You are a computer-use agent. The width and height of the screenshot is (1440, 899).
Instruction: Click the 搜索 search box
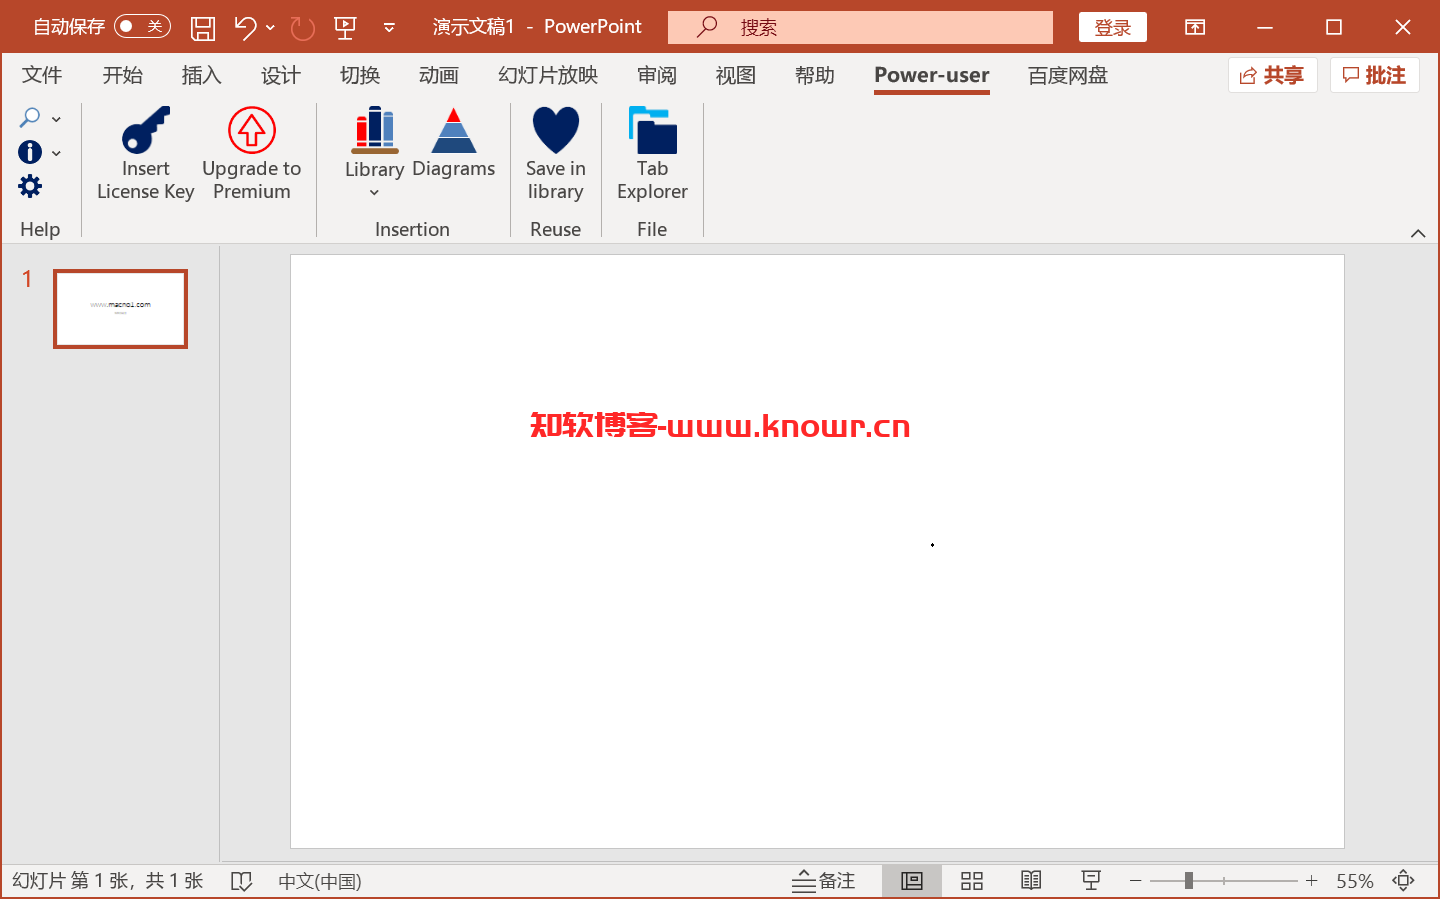860,27
